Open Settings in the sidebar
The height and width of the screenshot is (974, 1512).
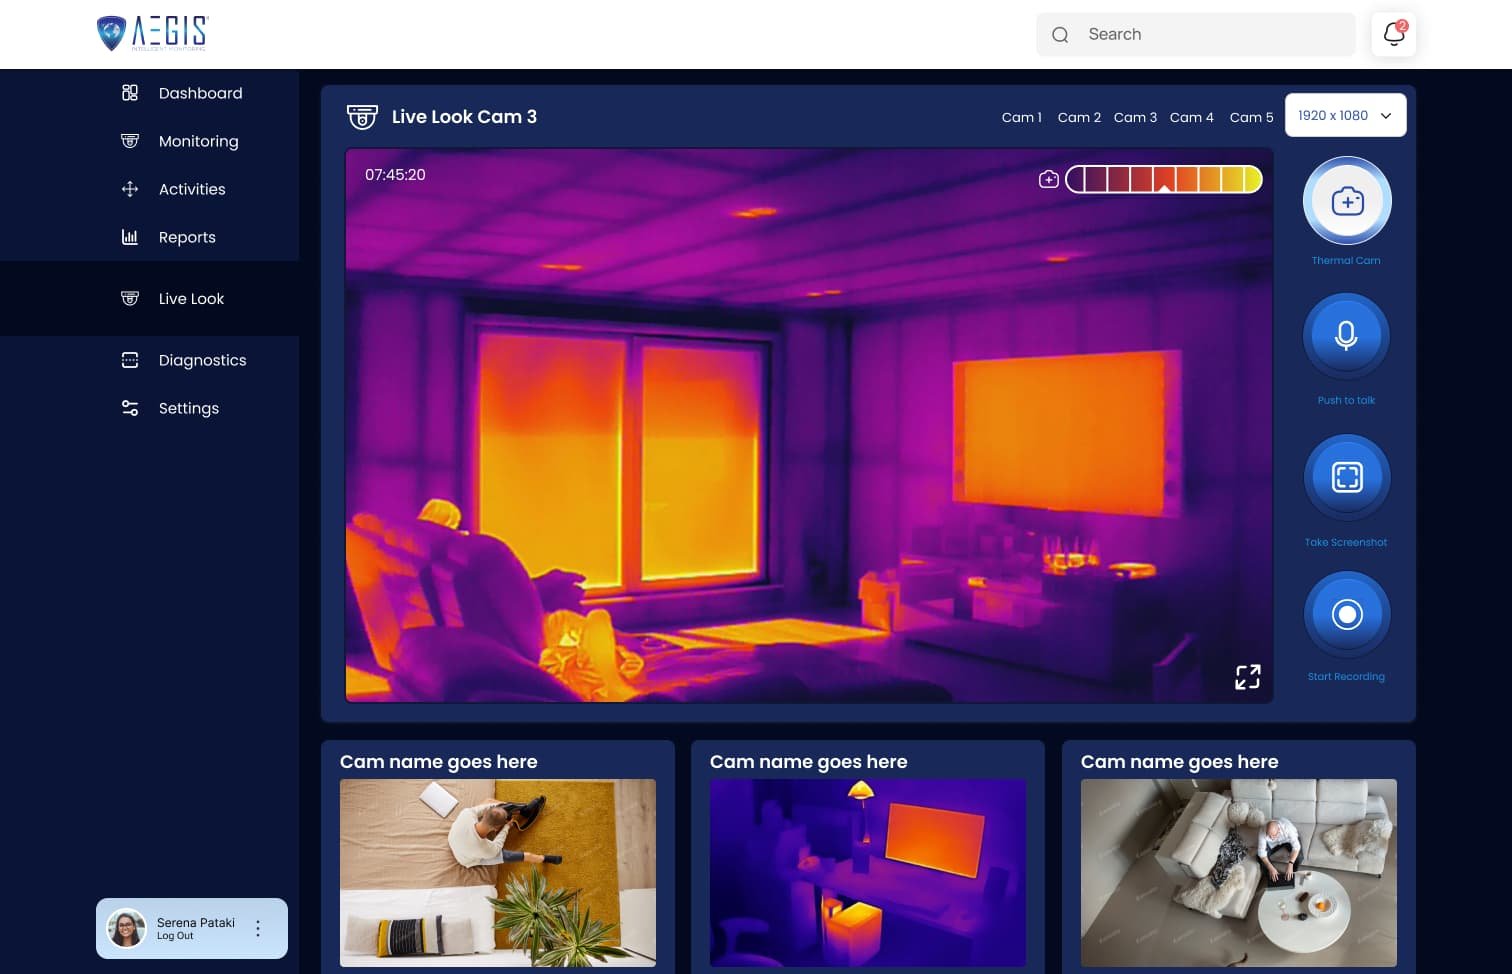[188, 408]
